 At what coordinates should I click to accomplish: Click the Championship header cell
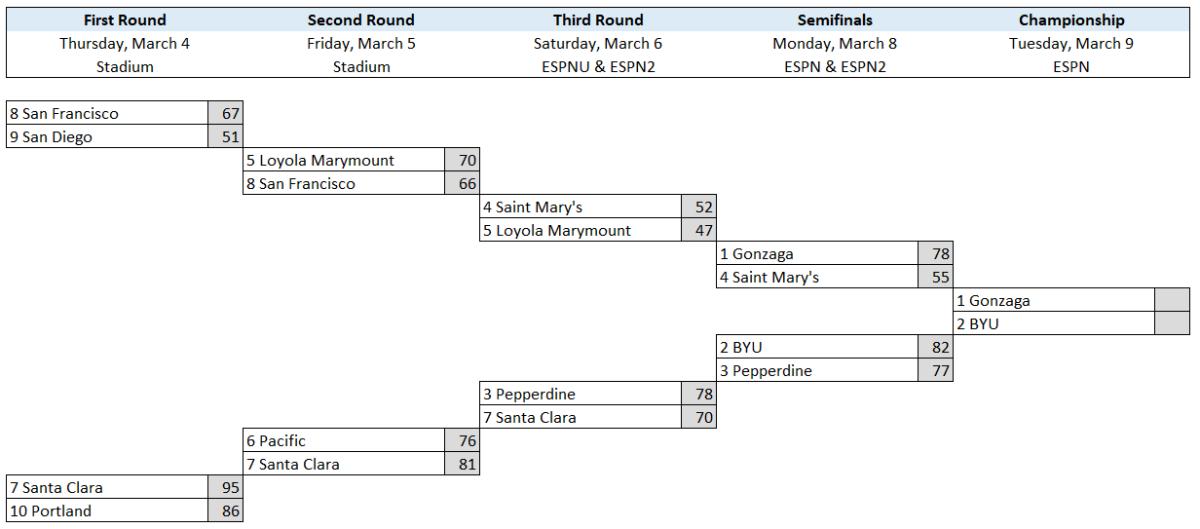click(x=1071, y=20)
